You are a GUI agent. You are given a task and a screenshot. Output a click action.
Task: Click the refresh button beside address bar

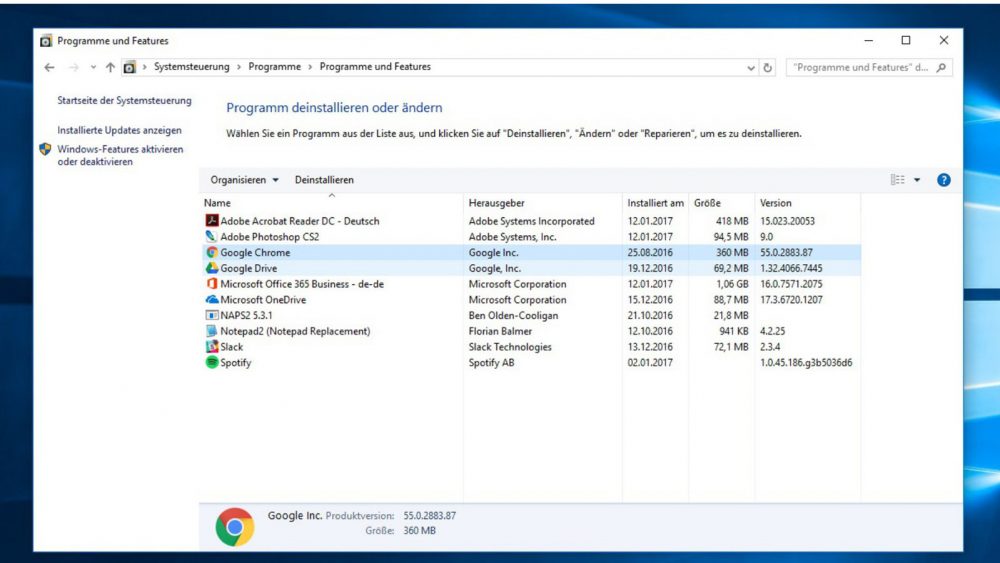[768, 68]
